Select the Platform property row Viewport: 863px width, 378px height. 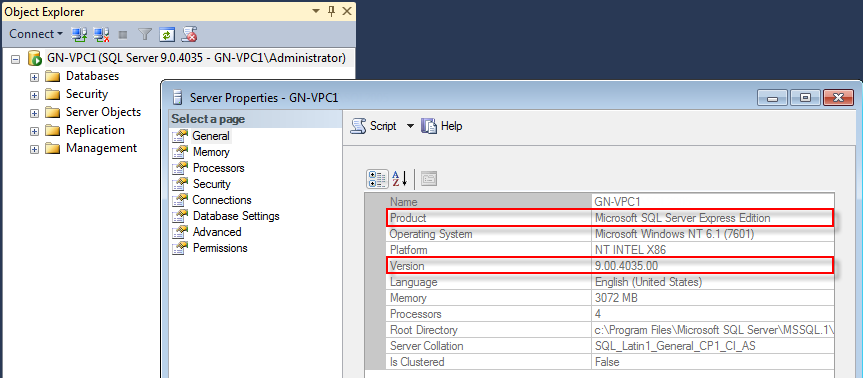[610, 250]
